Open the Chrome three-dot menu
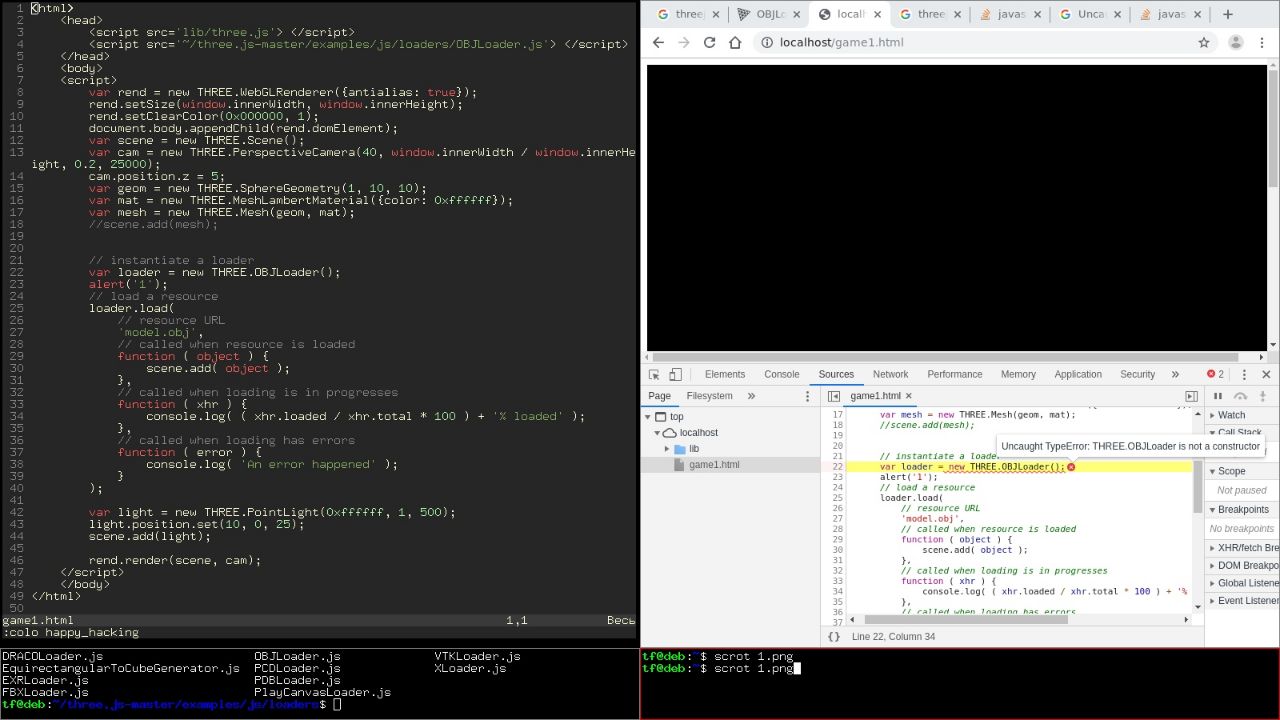 point(1264,43)
